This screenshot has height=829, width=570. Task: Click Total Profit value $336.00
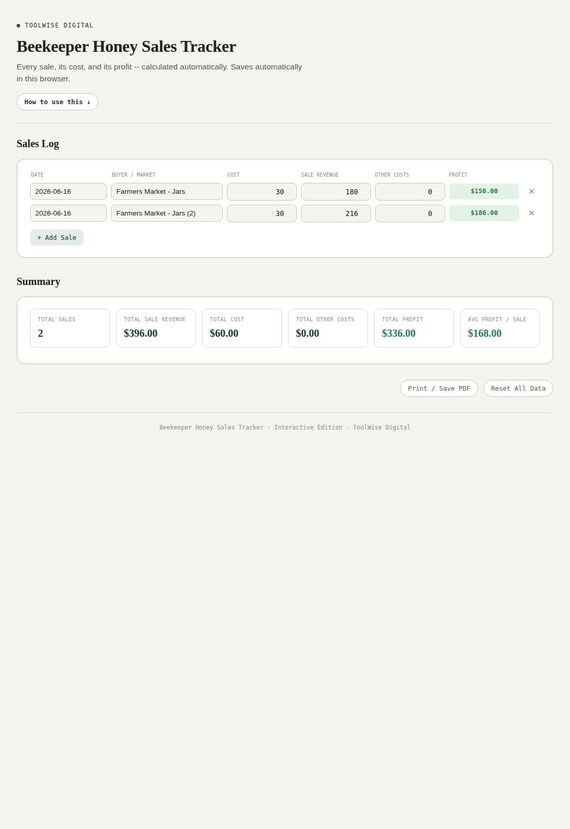(399, 334)
